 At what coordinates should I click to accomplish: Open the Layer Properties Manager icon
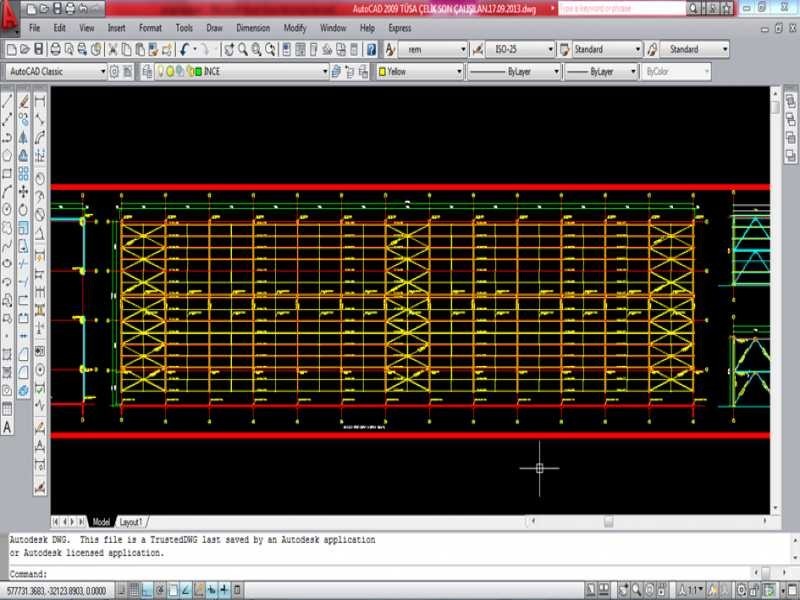pos(147,72)
